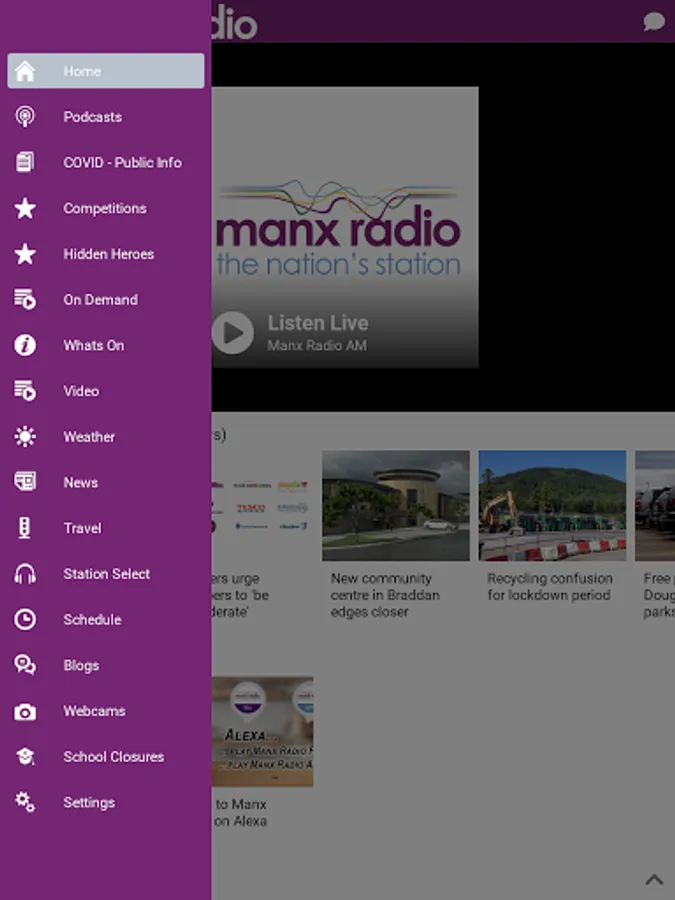Open the Braddan community centre photo
This screenshot has height=900, width=675.
pos(395,505)
